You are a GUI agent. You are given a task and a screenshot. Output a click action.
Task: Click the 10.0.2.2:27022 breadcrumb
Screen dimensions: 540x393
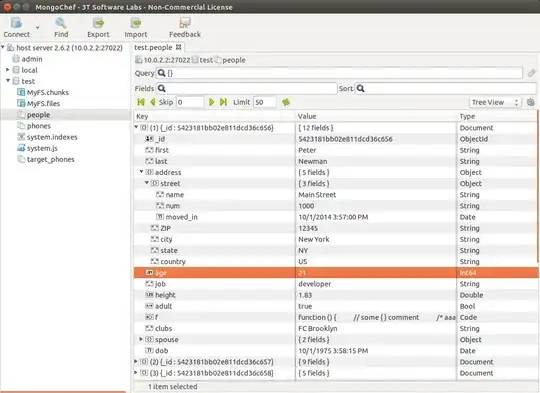coord(163,60)
